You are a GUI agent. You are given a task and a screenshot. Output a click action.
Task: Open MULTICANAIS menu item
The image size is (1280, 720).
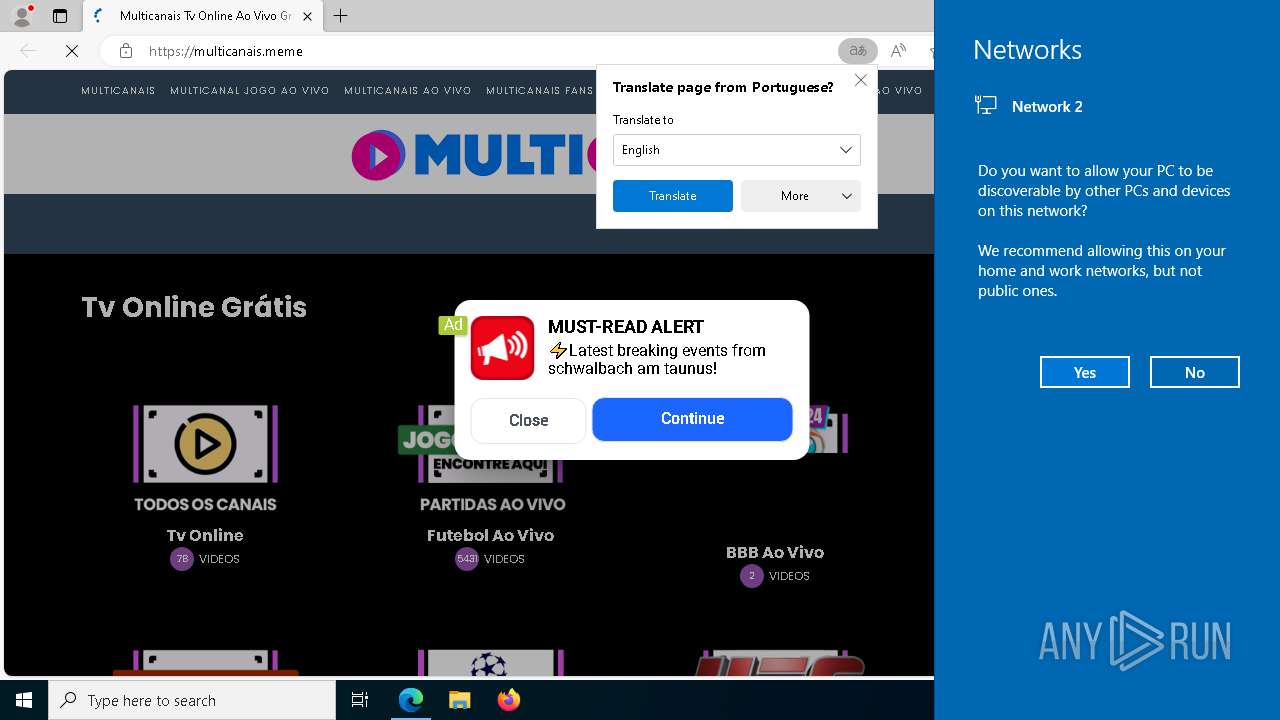tap(118, 91)
